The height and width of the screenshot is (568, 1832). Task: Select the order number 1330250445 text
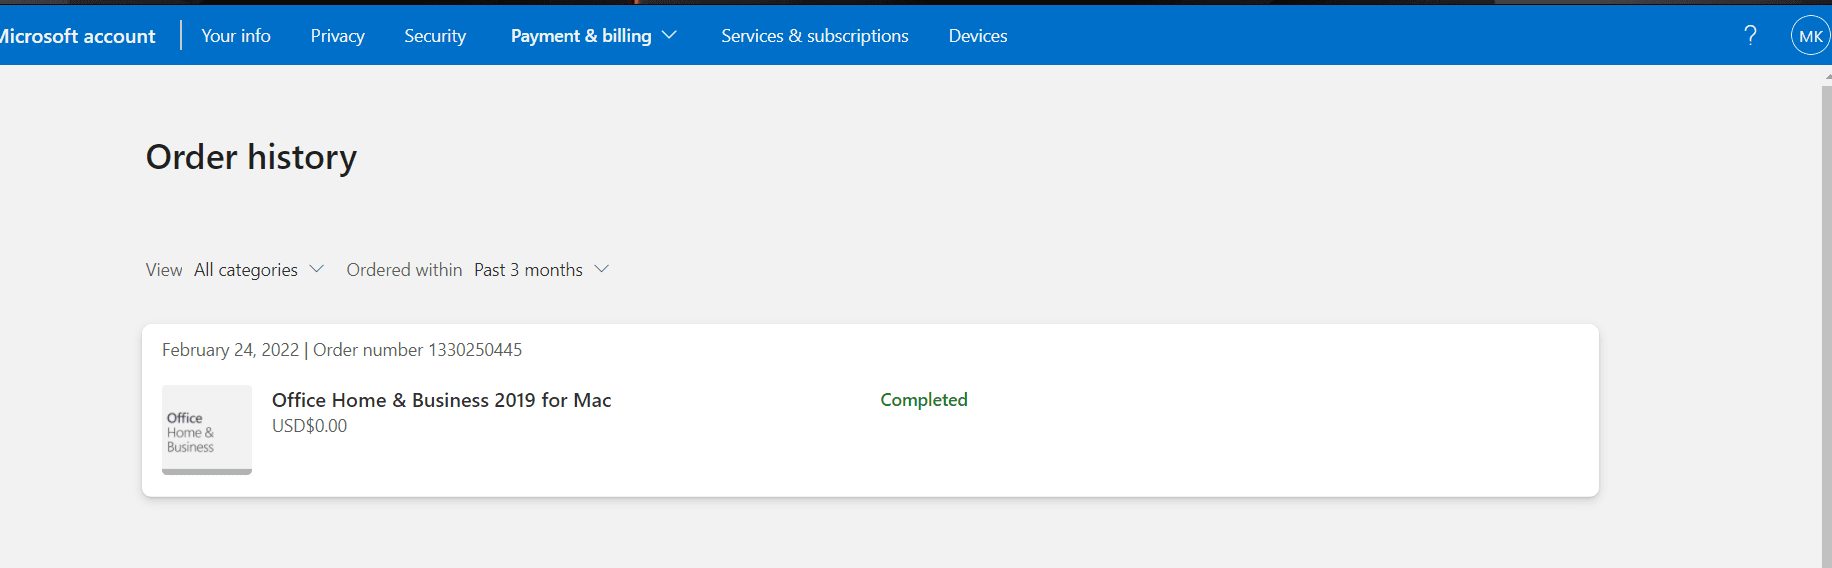coord(474,350)
